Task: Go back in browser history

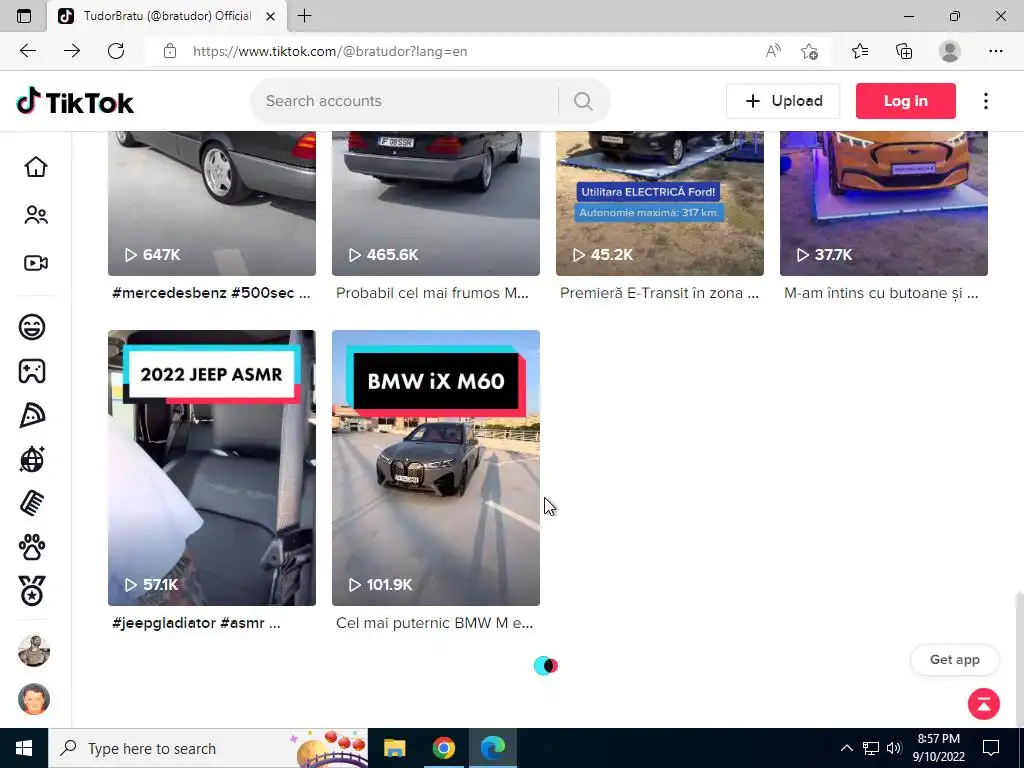Action: pos(27,51)
